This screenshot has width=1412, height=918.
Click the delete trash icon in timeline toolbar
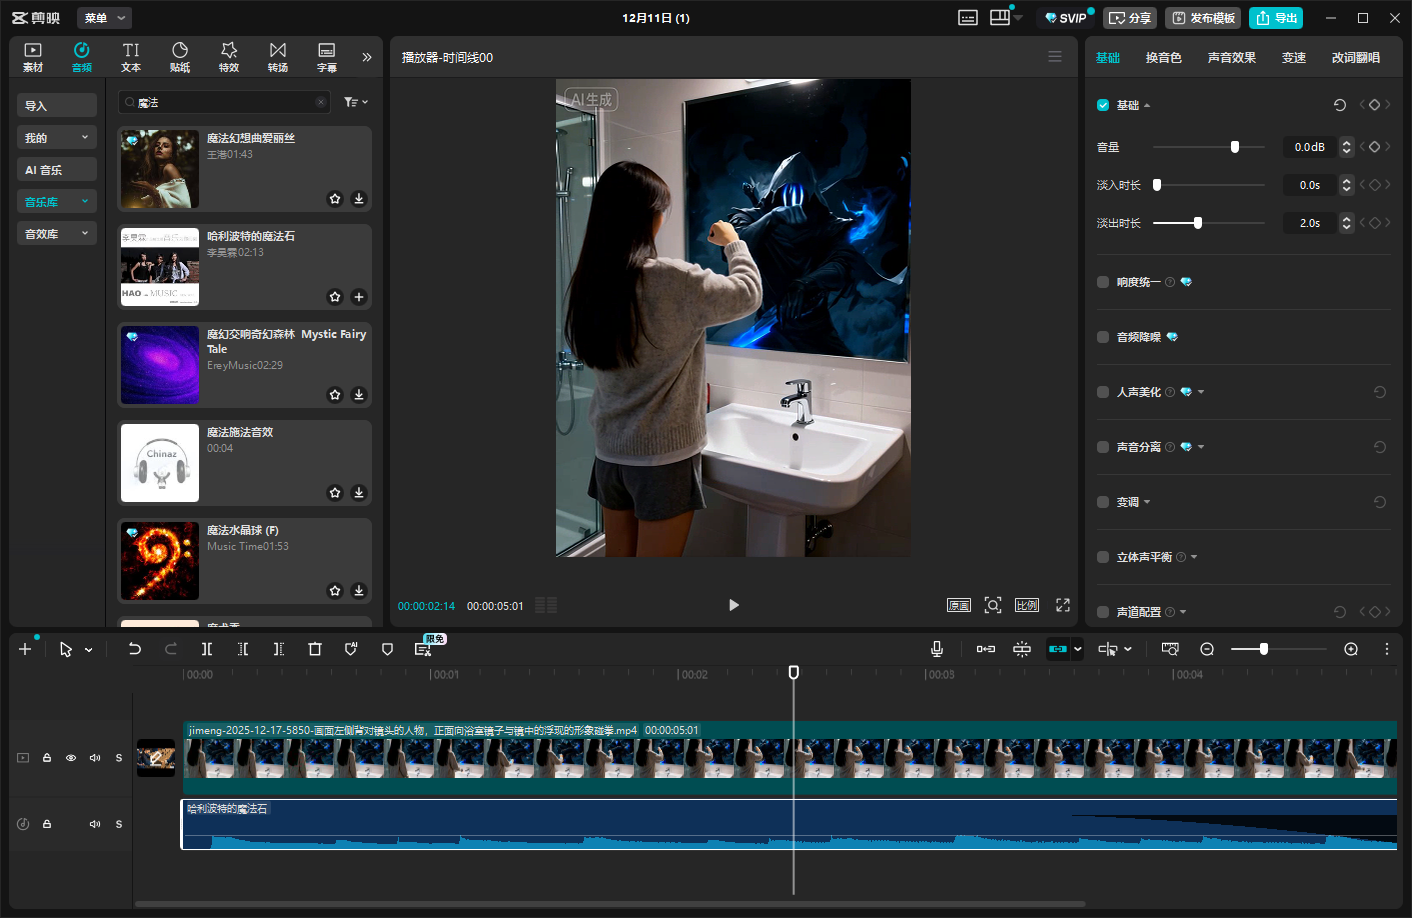pyautogui.click(x=315, y=649)
